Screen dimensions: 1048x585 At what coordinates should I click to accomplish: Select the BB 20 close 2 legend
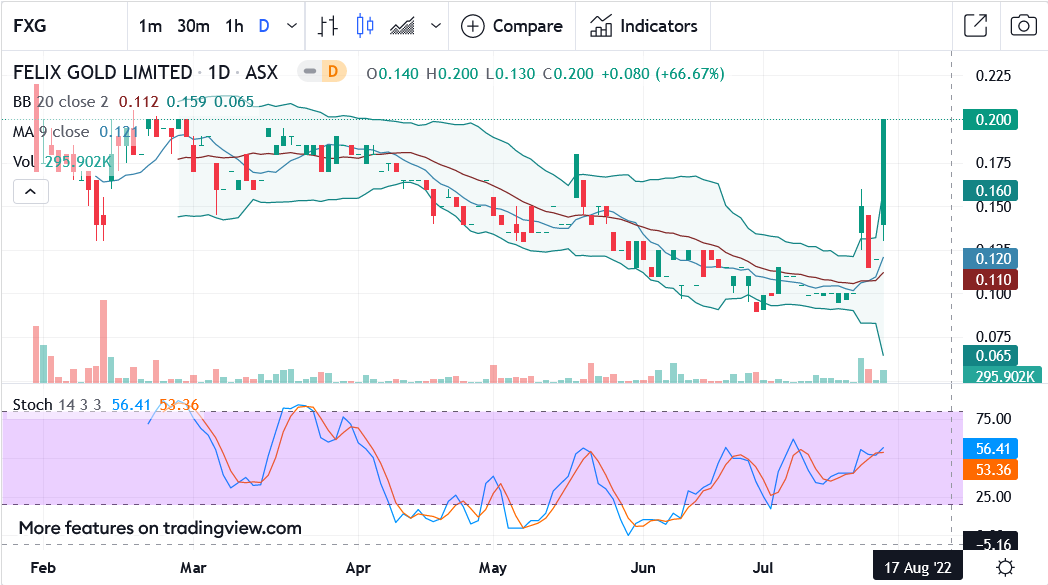pyautogui.click(x=61, y=102)
